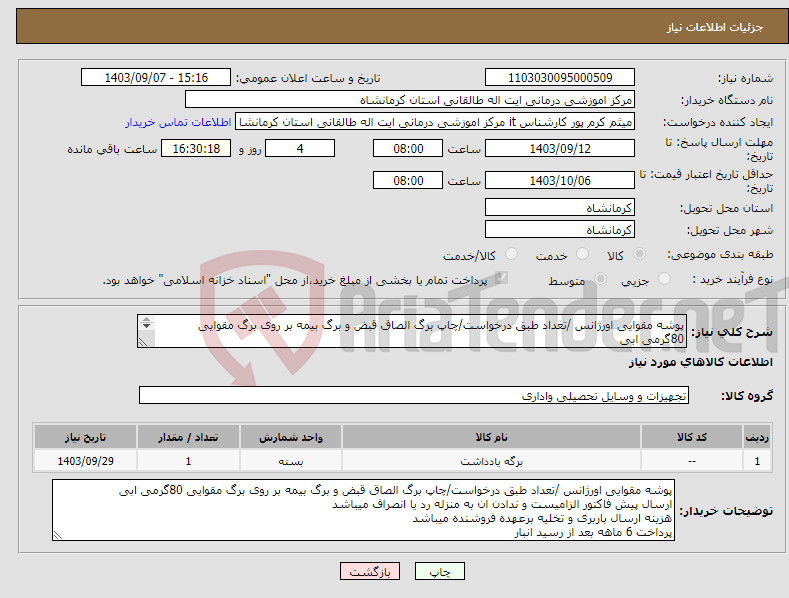Click the scroll up arrow in شرح کلی نیاز

[146, 319]
